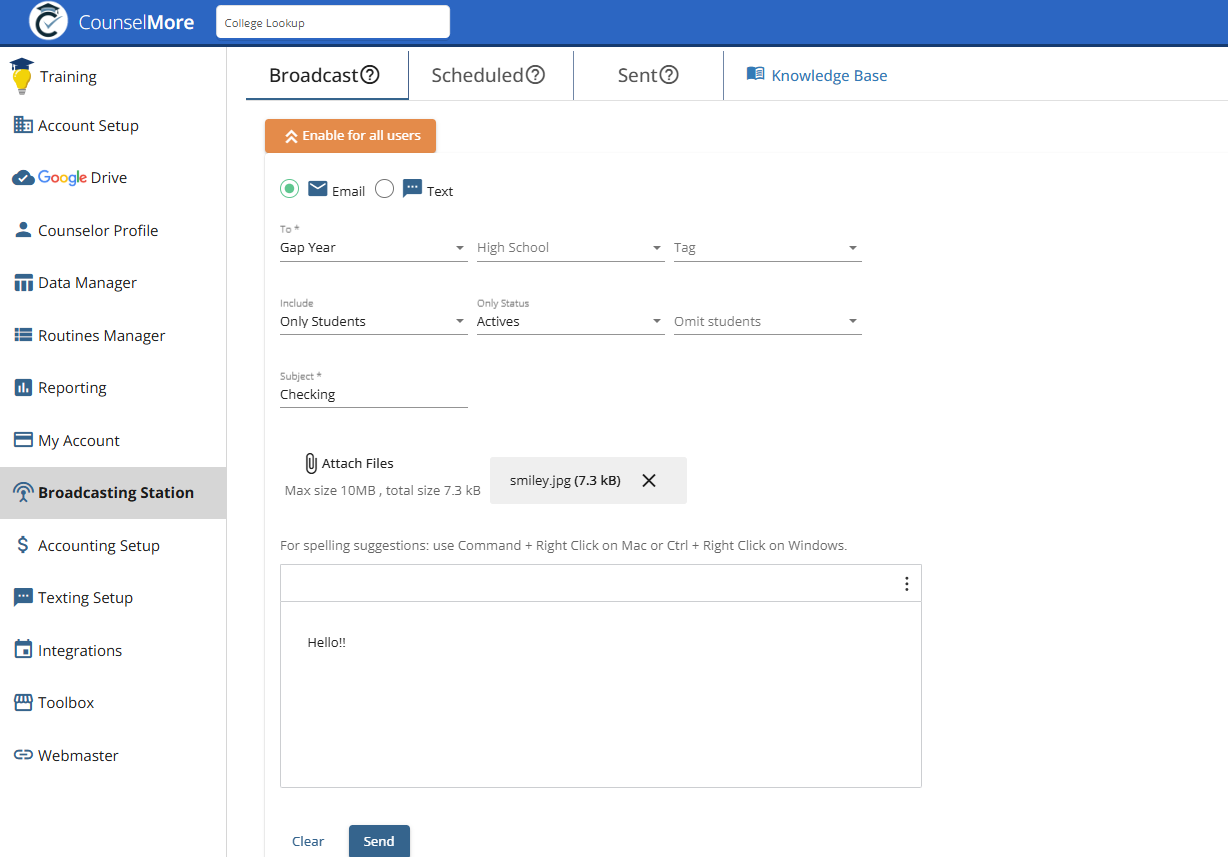Screen dimensions: 1228x857
Task: Click the Email envelope icon
Action: tap(318, 189)
